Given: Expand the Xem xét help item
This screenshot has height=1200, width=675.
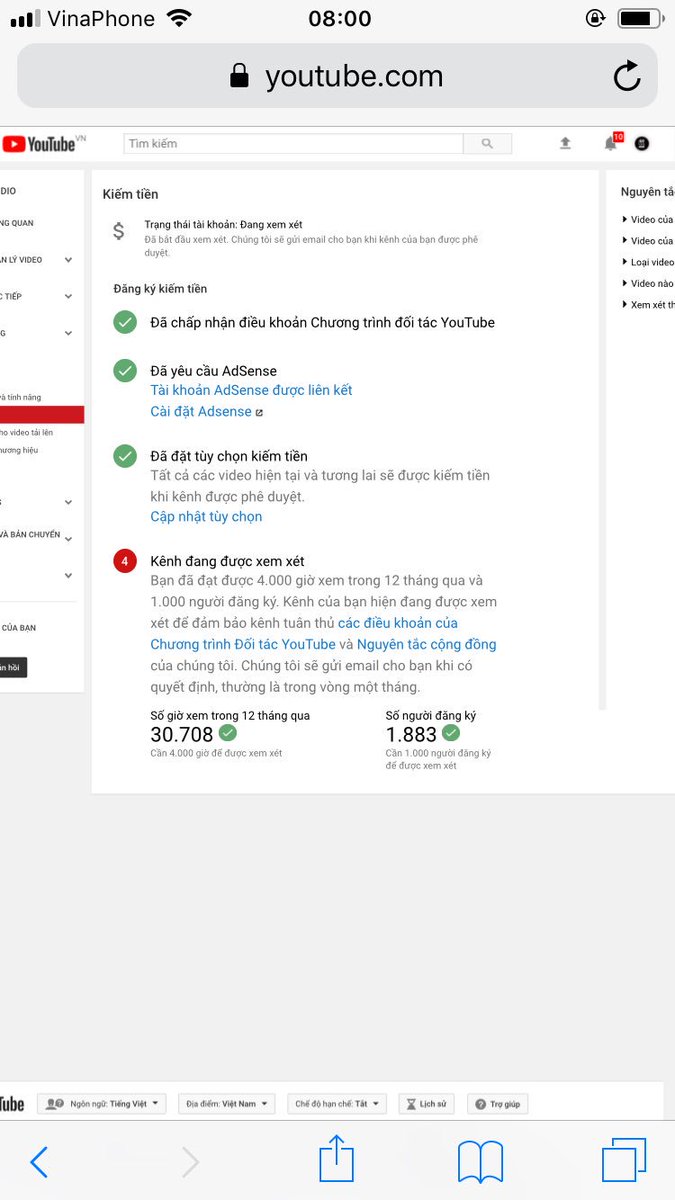Looking at the screenshot, I should click(x=647, y=305).
